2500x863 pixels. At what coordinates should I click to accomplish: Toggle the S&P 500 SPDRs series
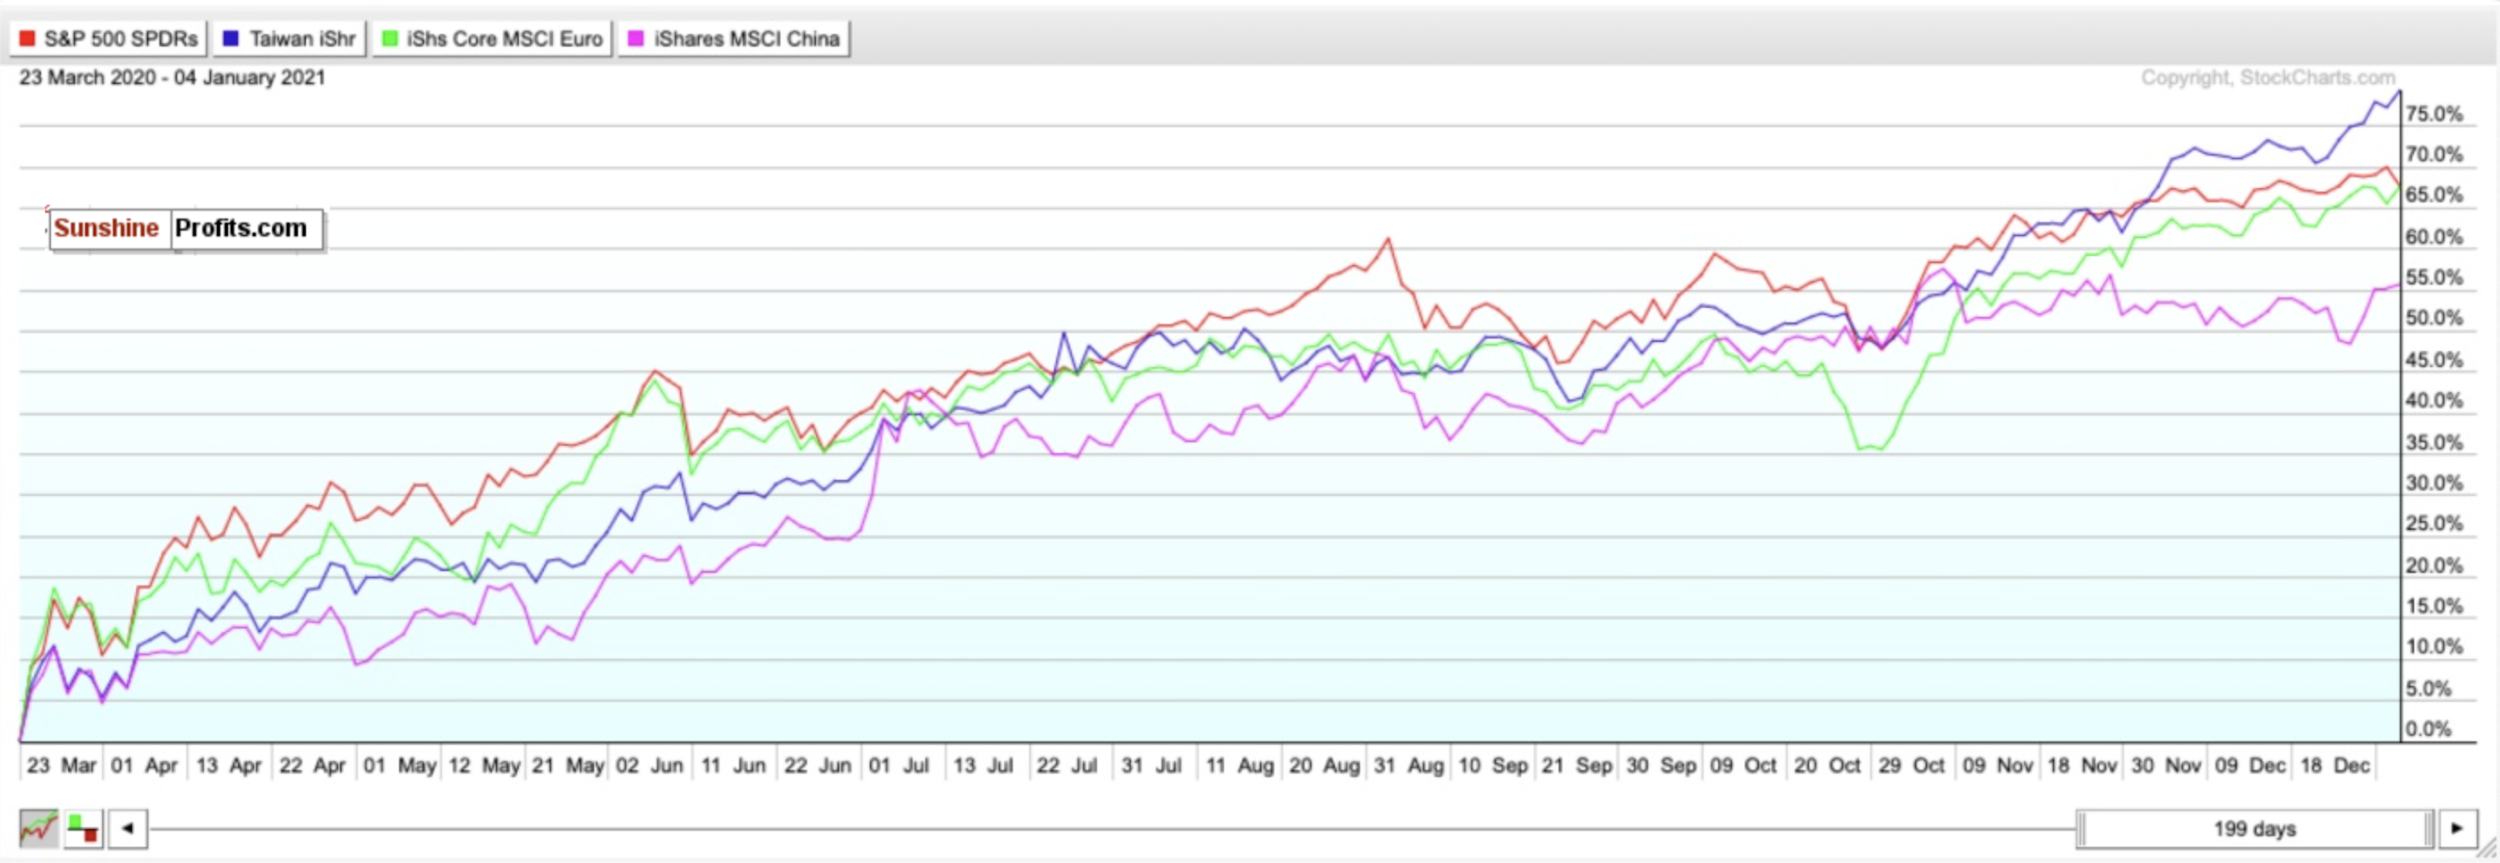pyautogui.click(x=108, y=39)
